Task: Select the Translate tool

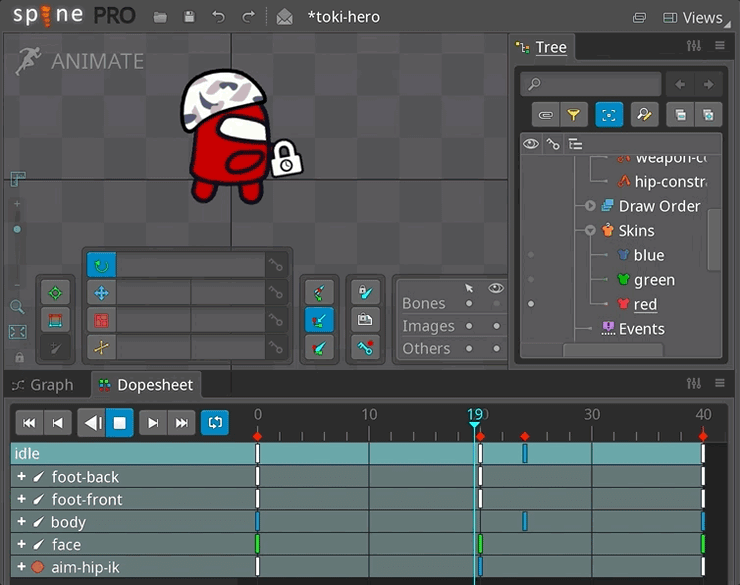Action: (x=101, y=293)
